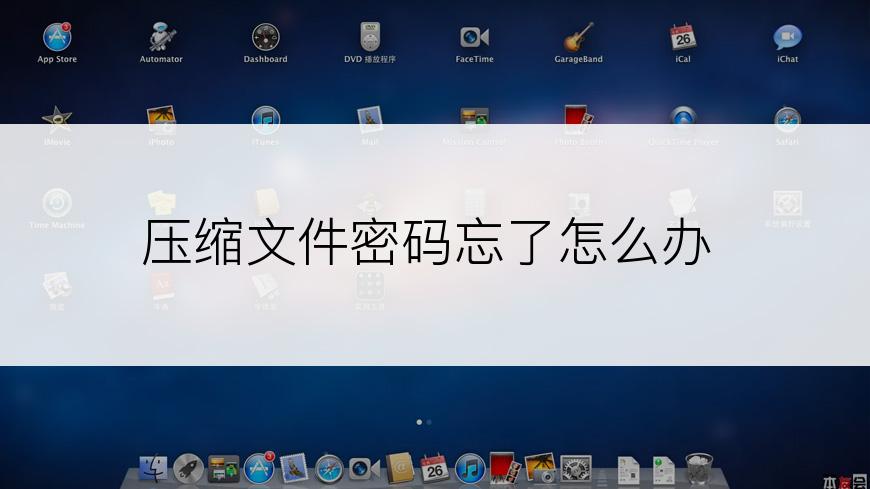Open FaceTime camera icon in the Dock
The height and width of the screenshot is (489, 870).
364,469
